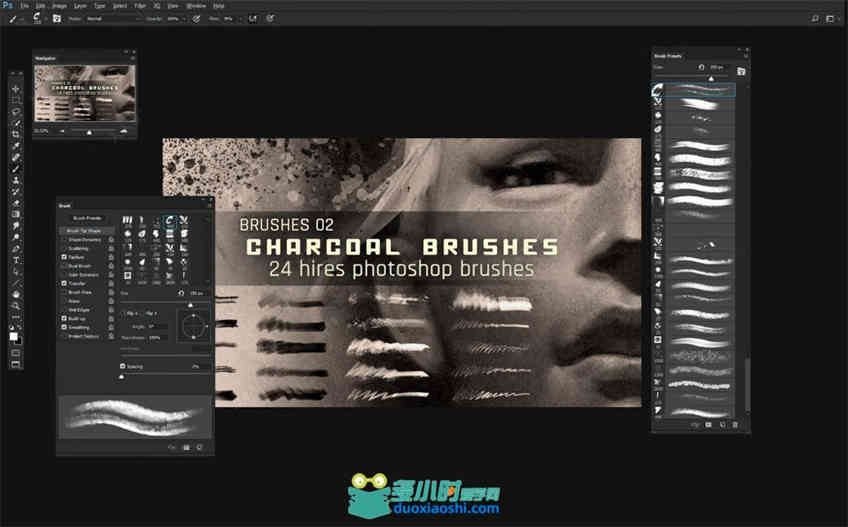
Task: Toggle the Smoothing checkbox
Action: click(x=64, y=327)
